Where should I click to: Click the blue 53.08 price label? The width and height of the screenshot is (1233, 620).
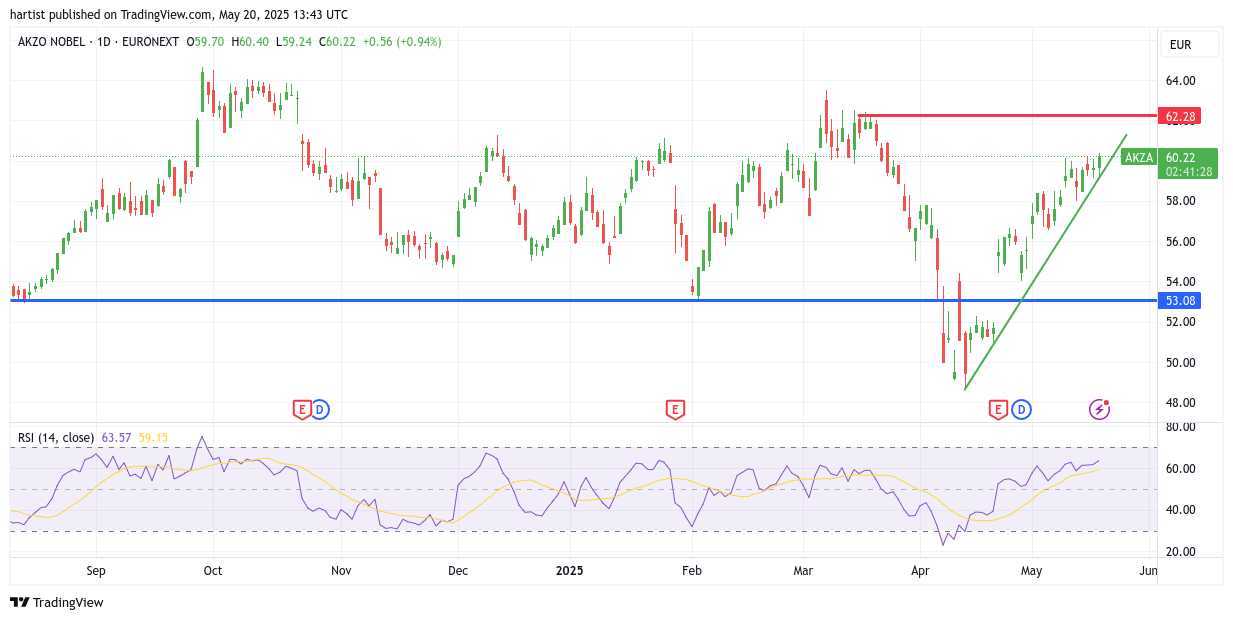(1179, 300)
